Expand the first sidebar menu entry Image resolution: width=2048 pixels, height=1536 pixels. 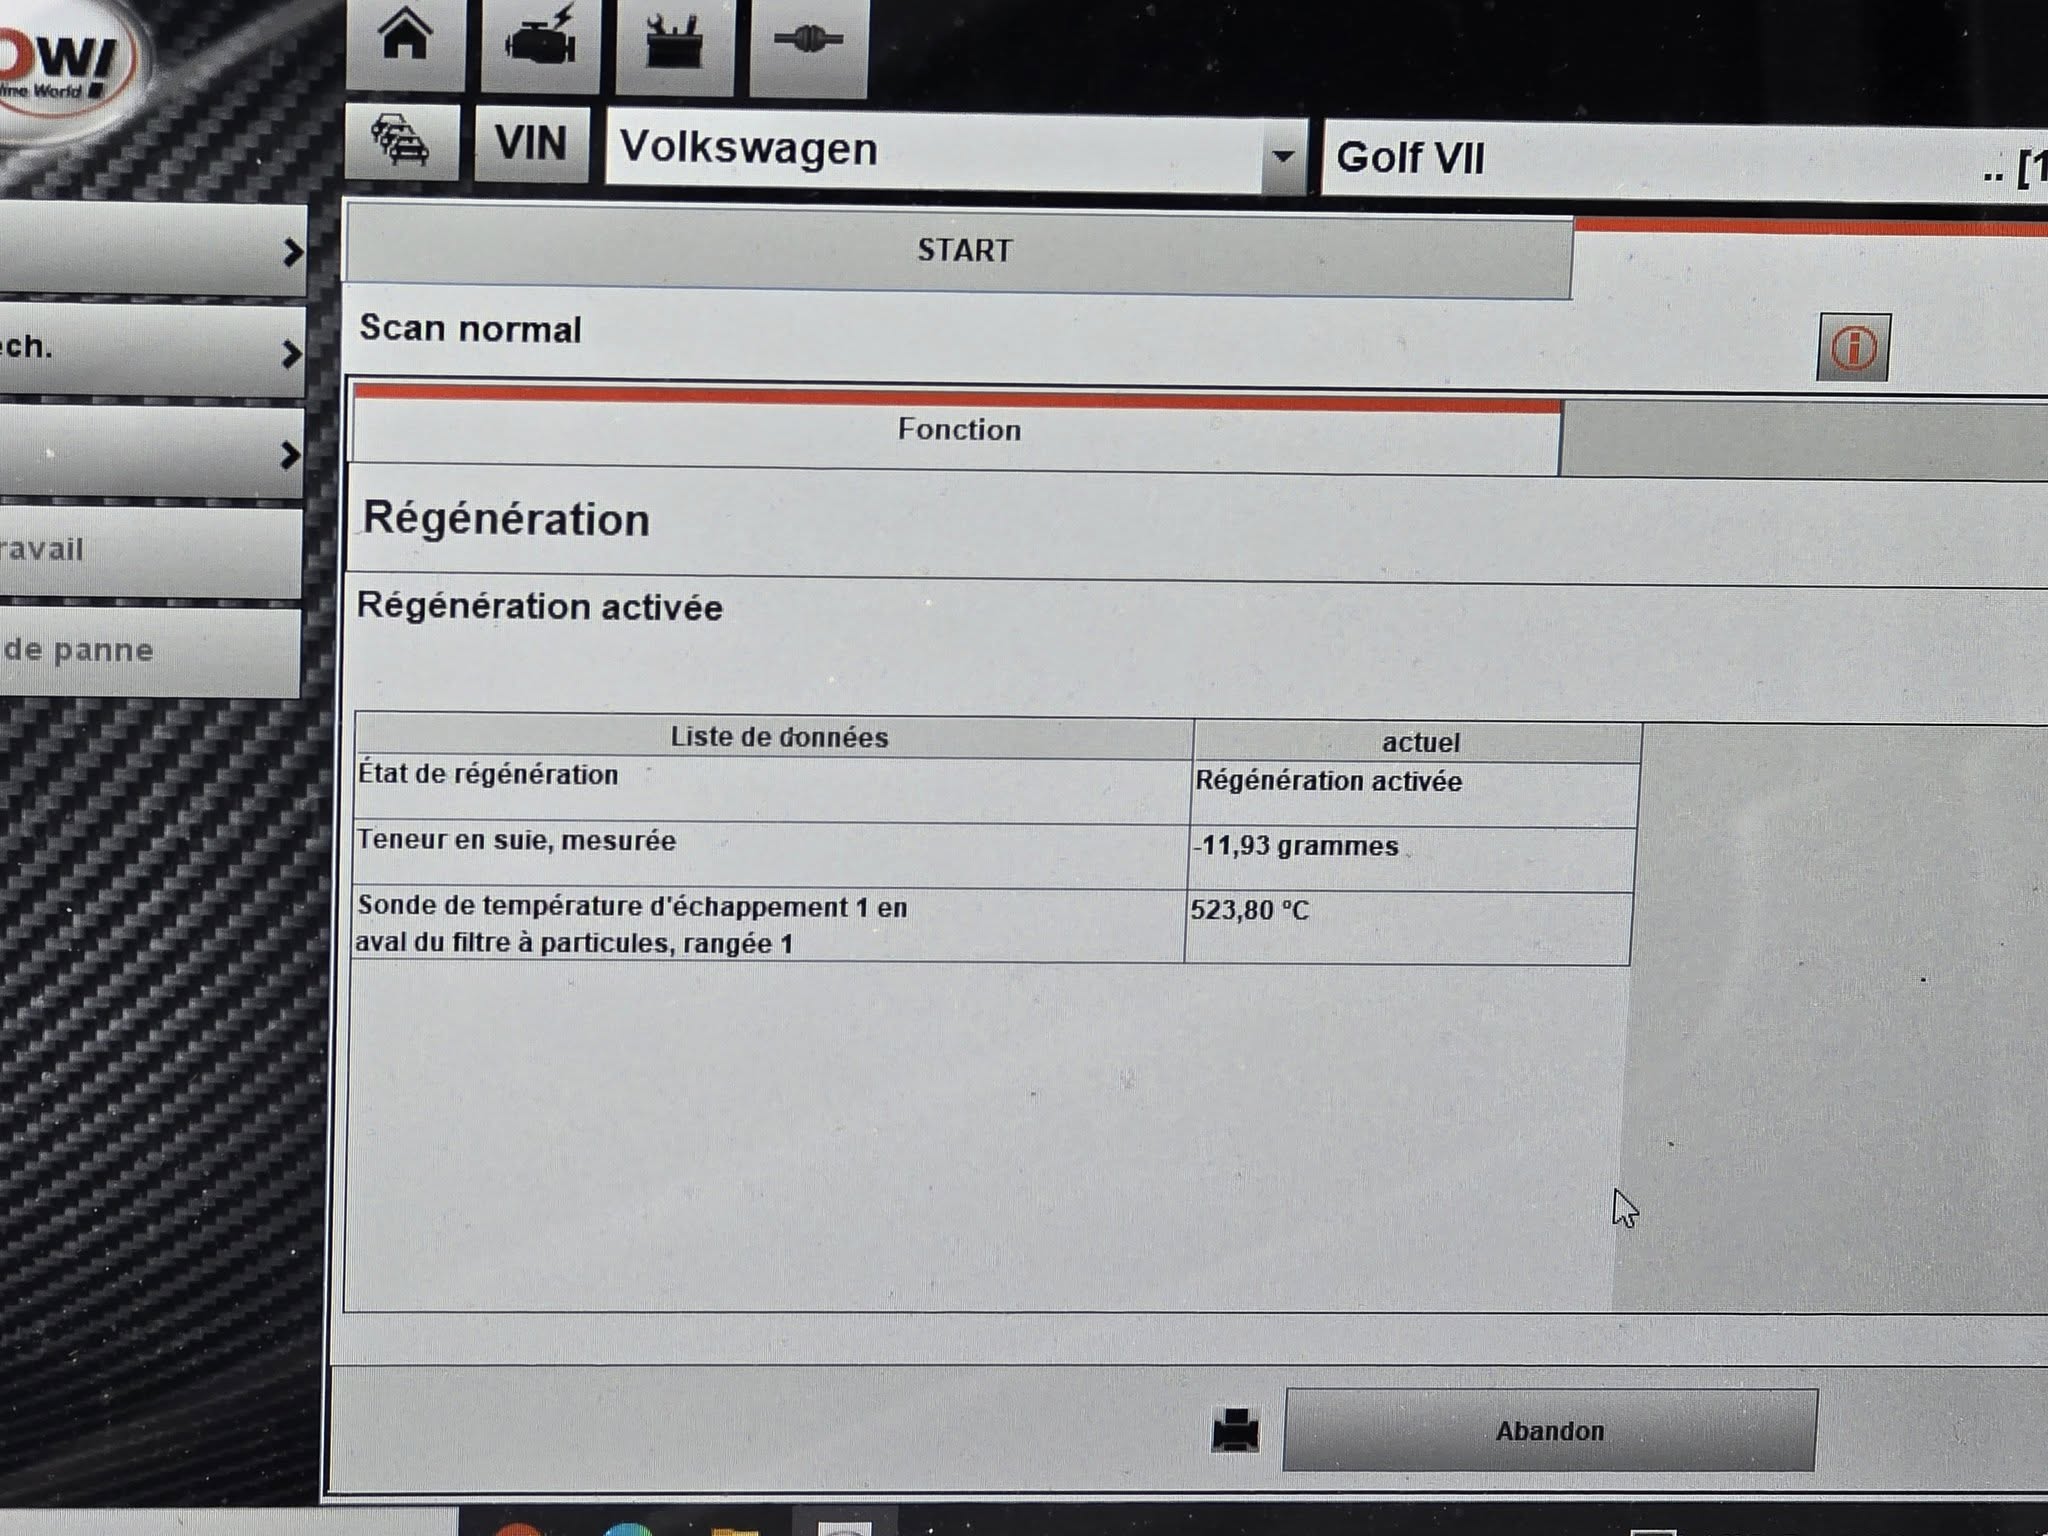pos(152,251)
